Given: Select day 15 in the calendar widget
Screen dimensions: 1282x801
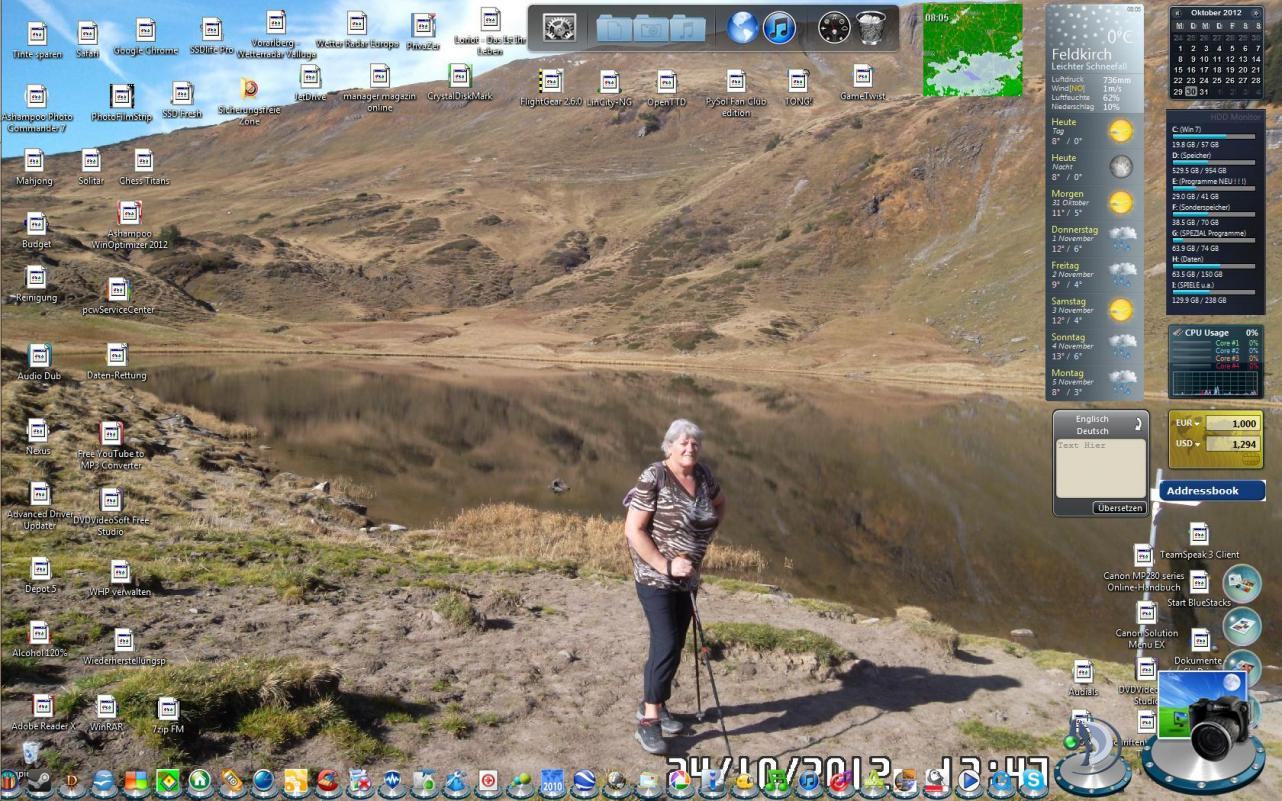Looking at the screenshot, I should point(1178,70).
